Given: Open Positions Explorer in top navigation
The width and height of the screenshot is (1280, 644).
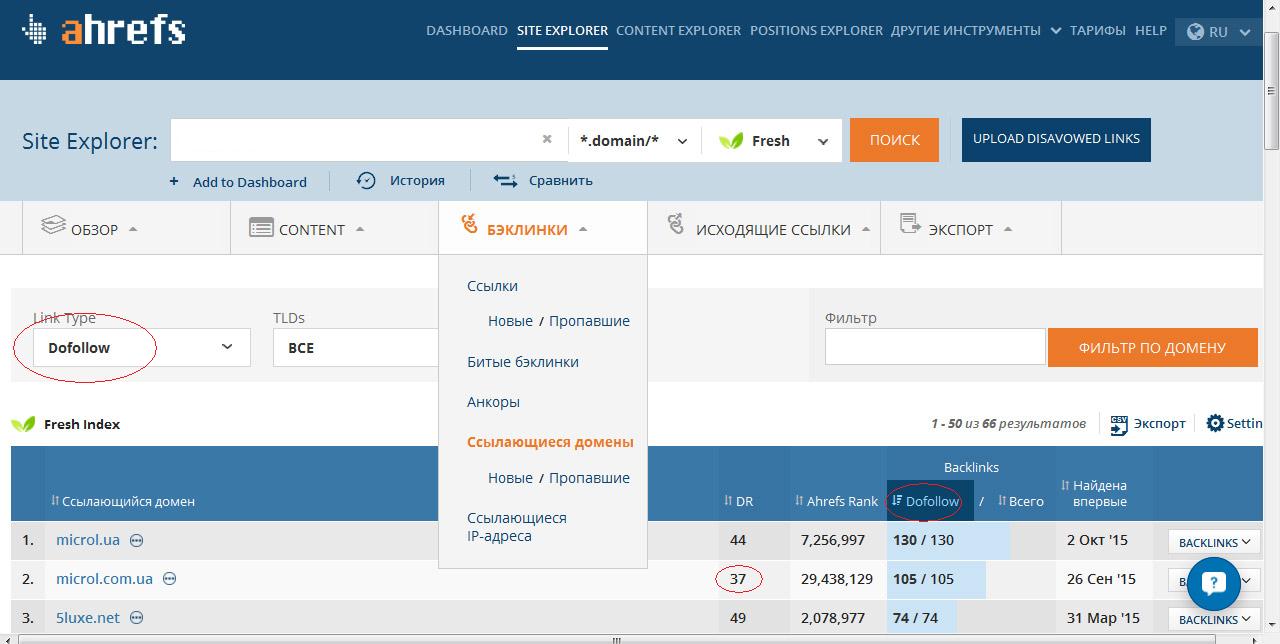Looking at the screenshot, I should coord(816,30).
